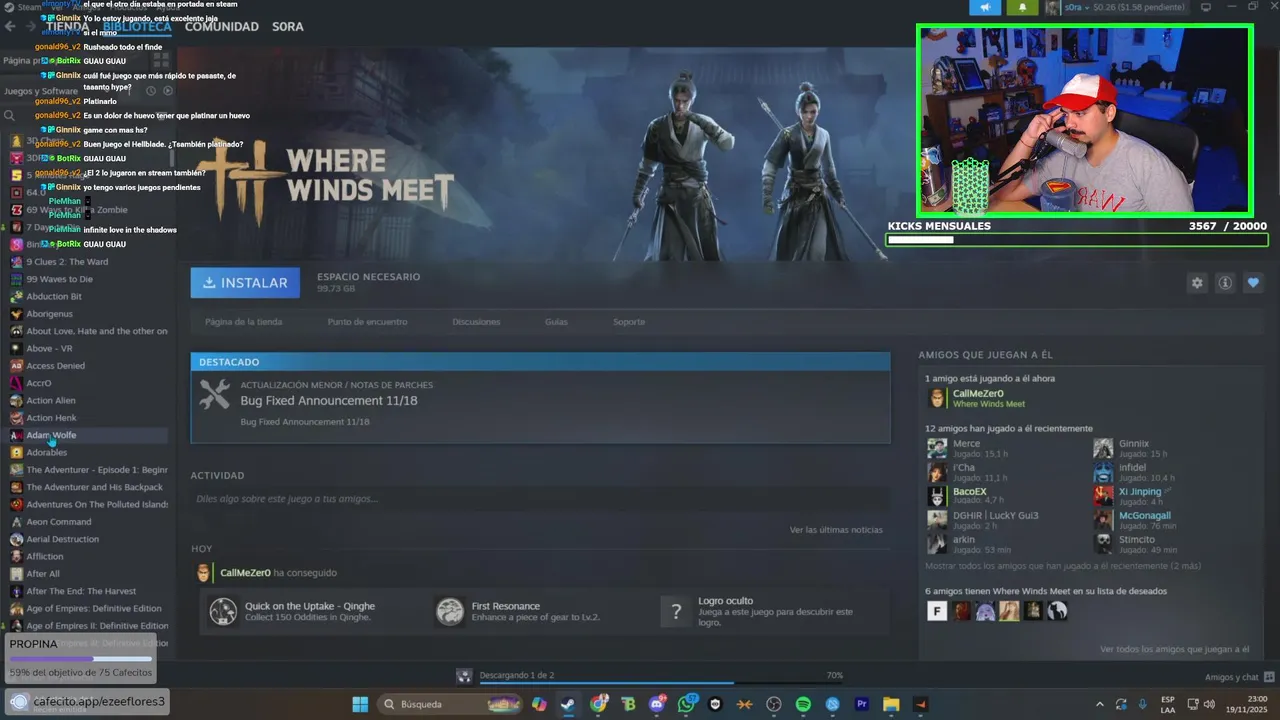This screenshot has height=720, width=1280.
Task: Open the Guías tab
Action: (556, 322)
